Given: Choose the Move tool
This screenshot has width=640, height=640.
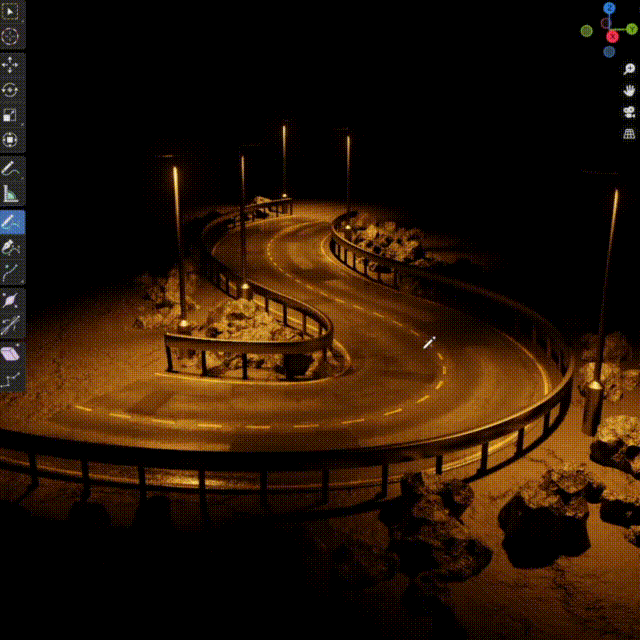Looking at the screenshot, I should [11, 65].
